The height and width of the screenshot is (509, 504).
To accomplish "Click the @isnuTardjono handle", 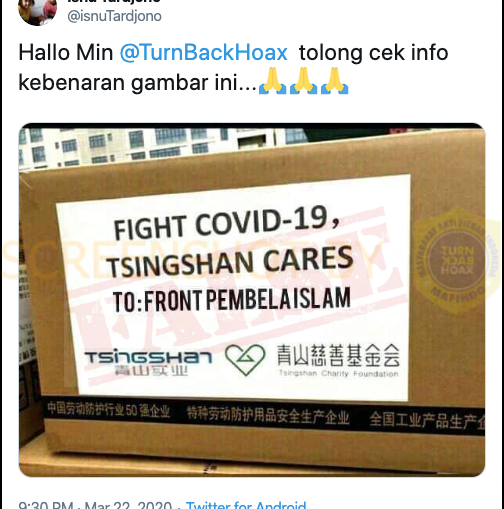I will (115, 16).
